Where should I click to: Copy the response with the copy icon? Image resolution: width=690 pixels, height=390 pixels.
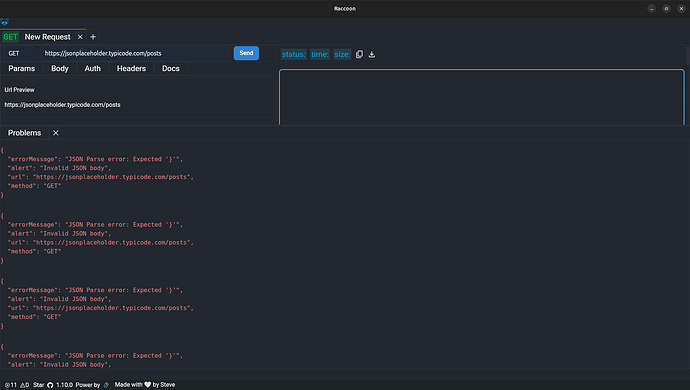pyautogui.click(x=360, y=54)
